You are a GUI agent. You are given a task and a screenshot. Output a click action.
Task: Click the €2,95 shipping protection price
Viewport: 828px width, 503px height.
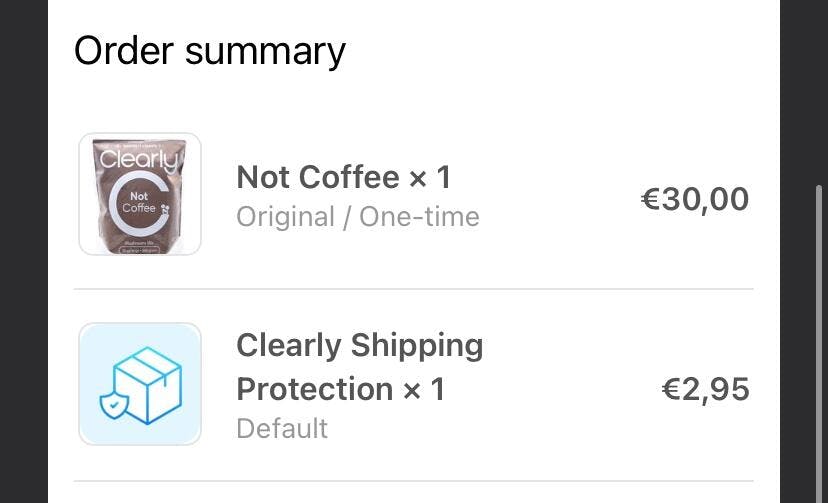point(705,388)
